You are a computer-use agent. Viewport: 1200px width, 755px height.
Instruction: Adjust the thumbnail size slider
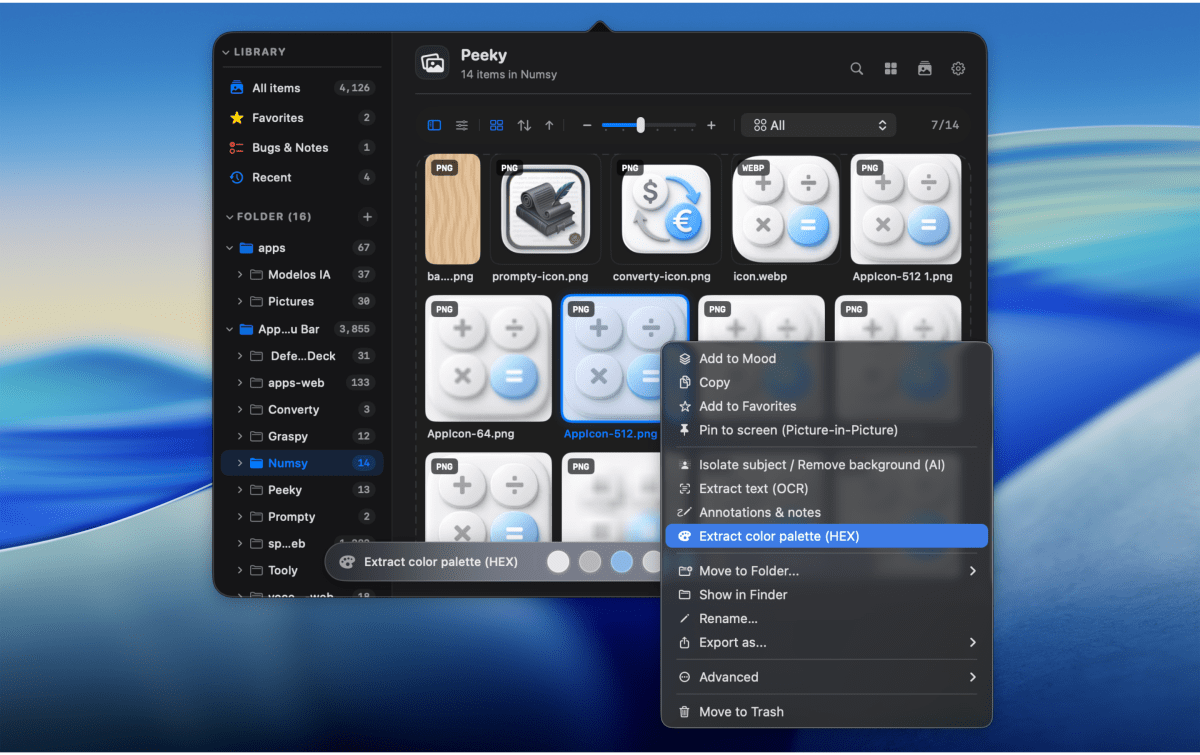[649, 125]
